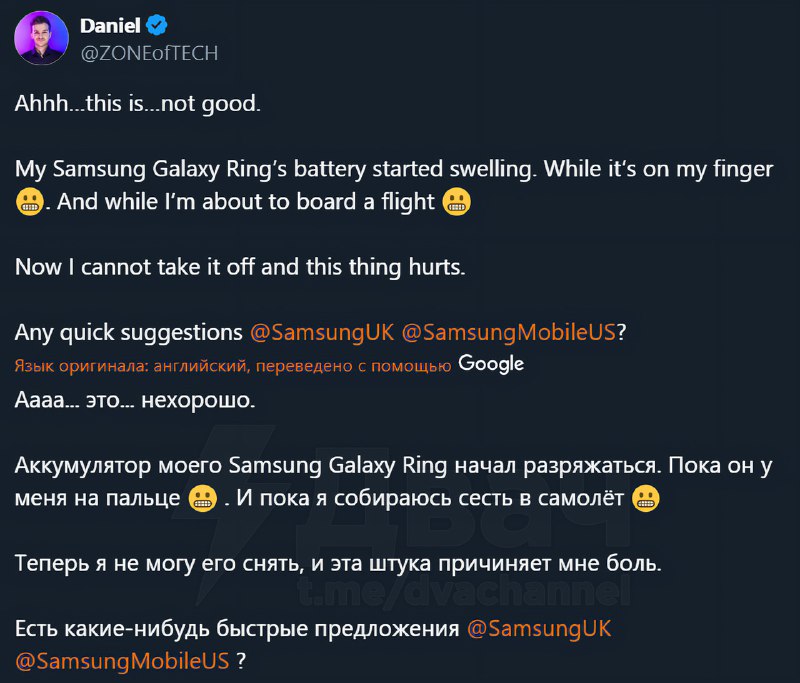Click grimacing emoji after 'board a flight'

457,203
